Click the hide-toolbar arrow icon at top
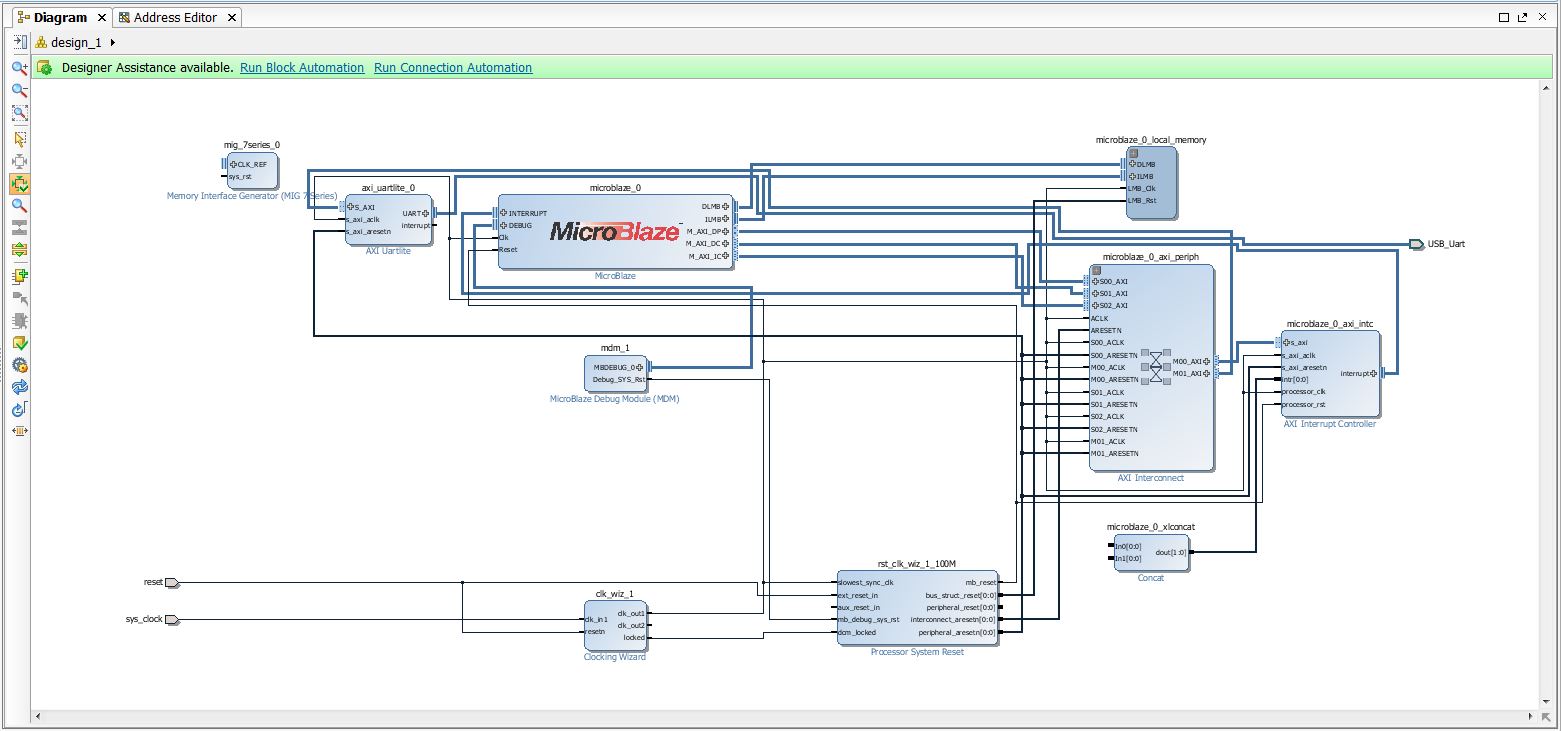Image resolution: width=1561 pixels, height=731 pixels. [19, 42]
